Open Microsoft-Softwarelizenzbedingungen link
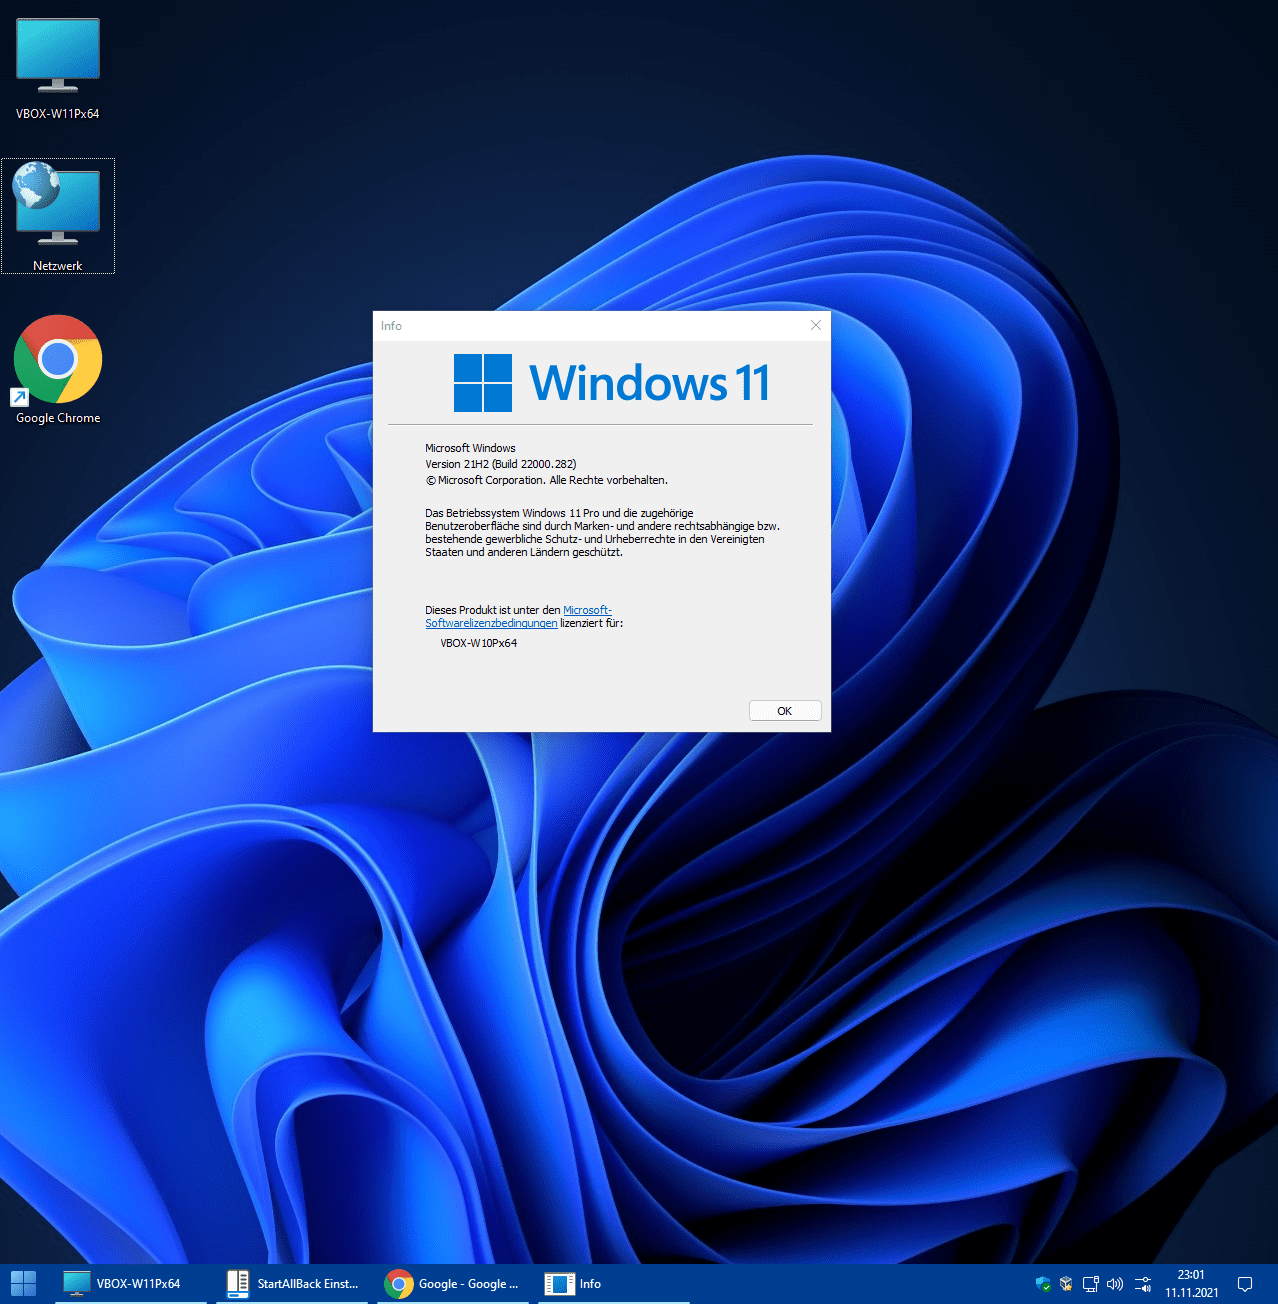Screen dimensions: 1278x1304 (x=518, y=616)
